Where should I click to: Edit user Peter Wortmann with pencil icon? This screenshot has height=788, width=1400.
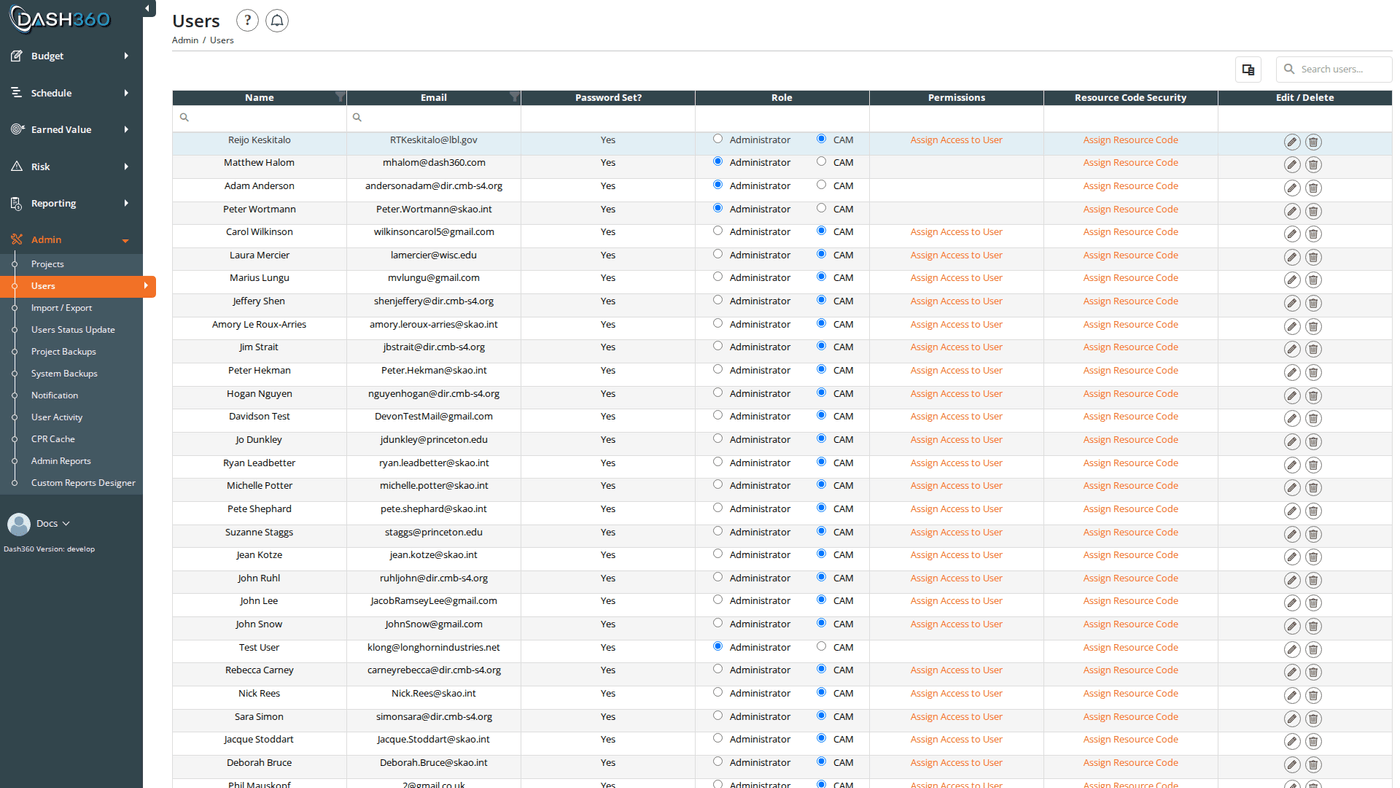pos(1292,211)
